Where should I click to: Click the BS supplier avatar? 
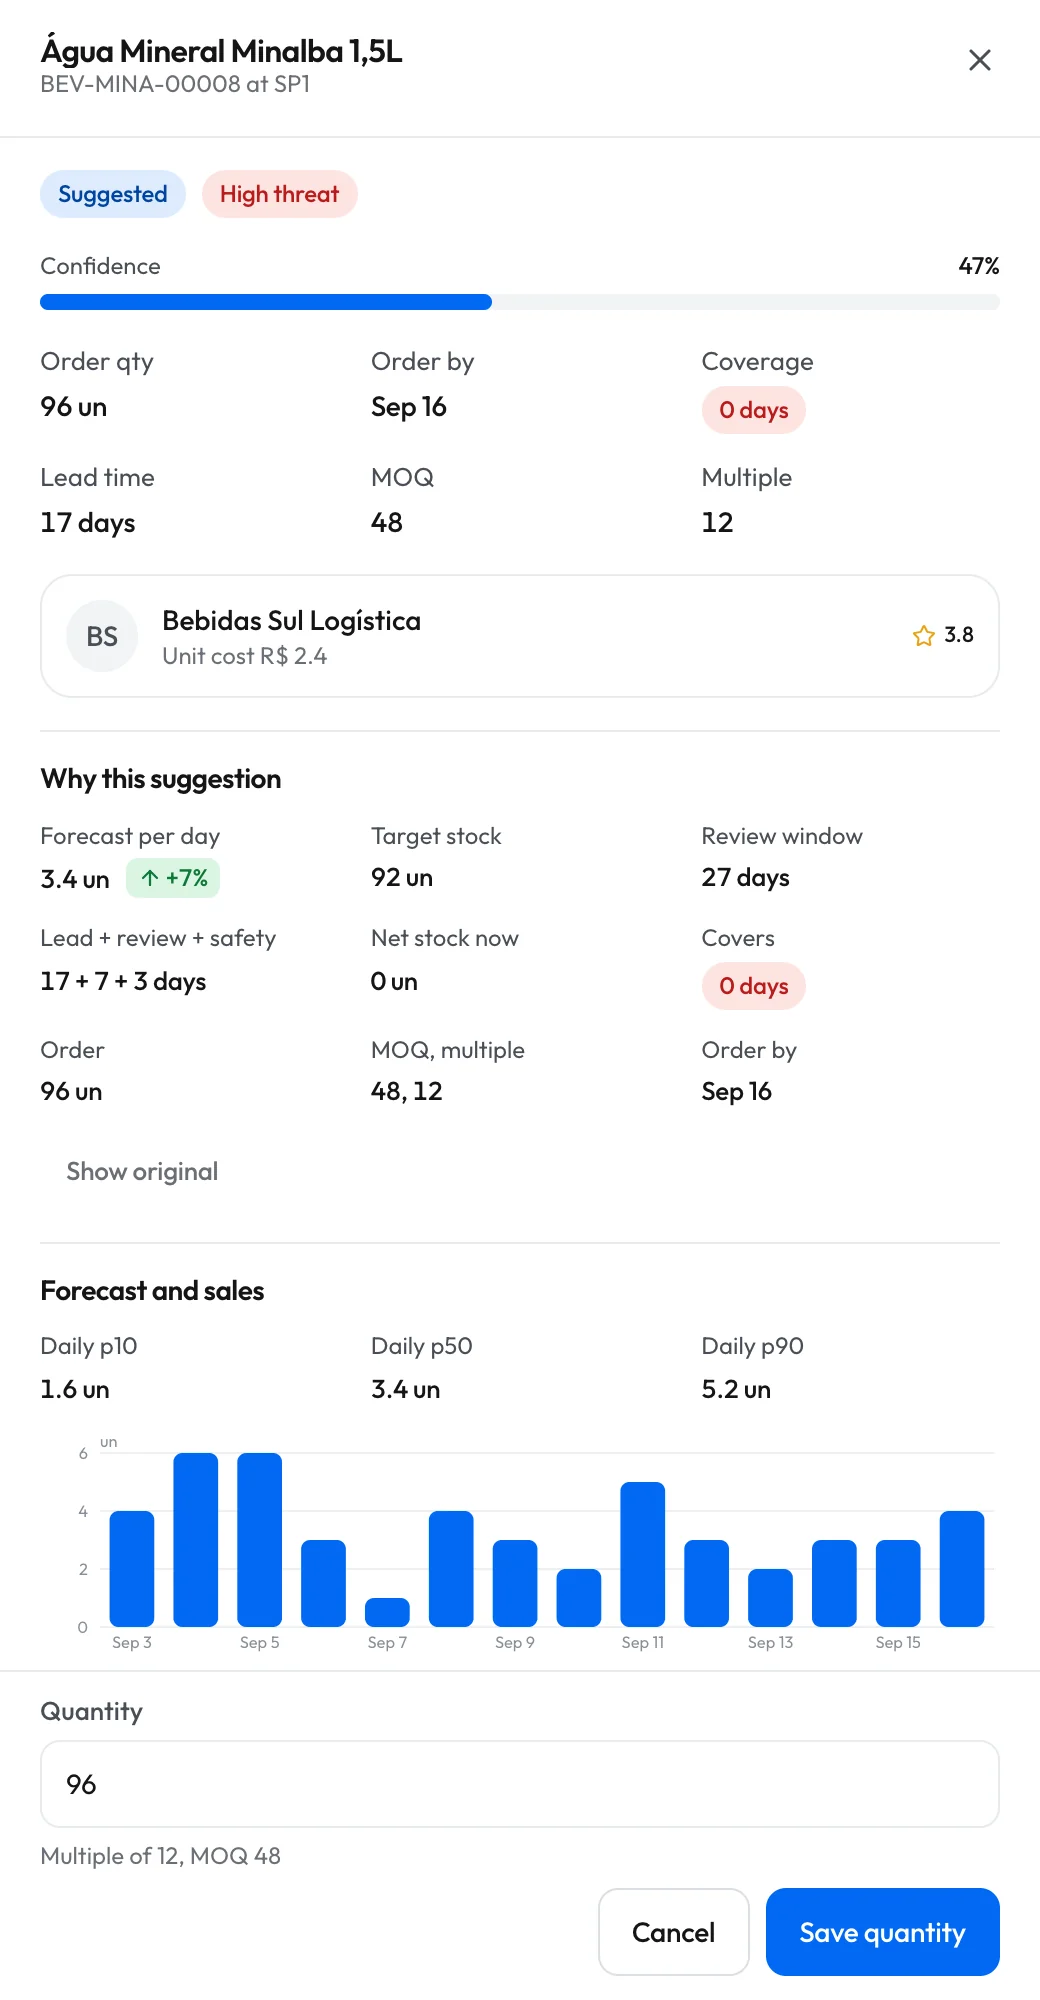102,636
